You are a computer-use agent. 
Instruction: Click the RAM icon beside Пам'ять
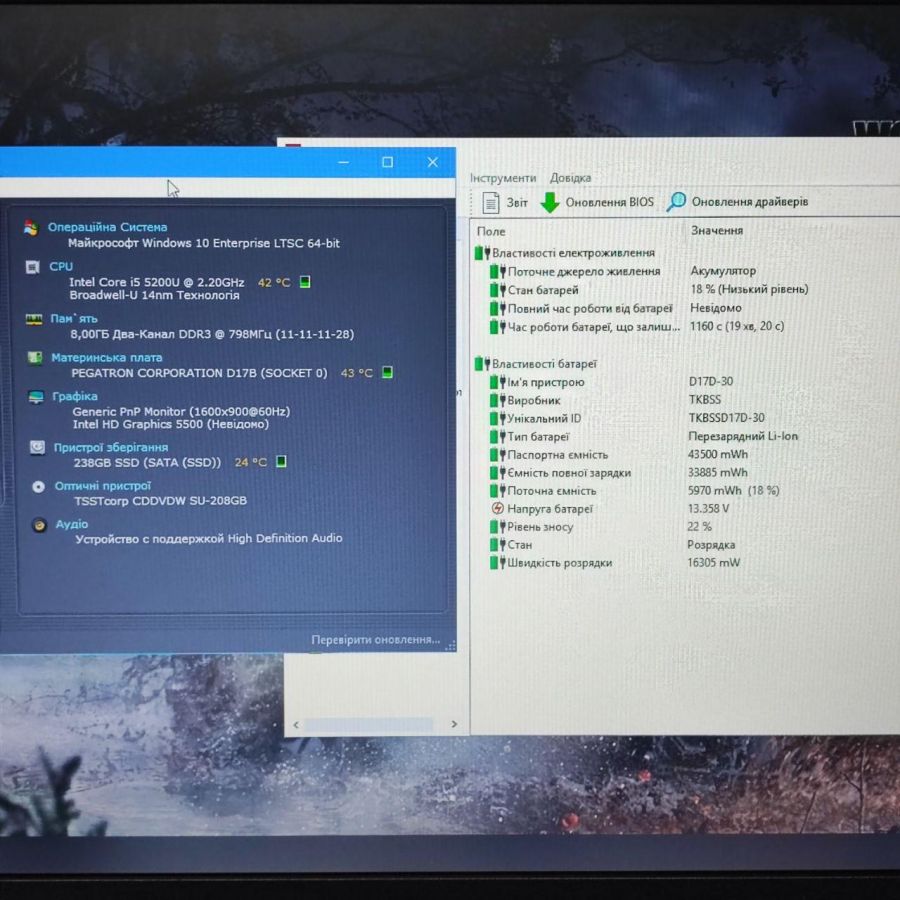34,319
